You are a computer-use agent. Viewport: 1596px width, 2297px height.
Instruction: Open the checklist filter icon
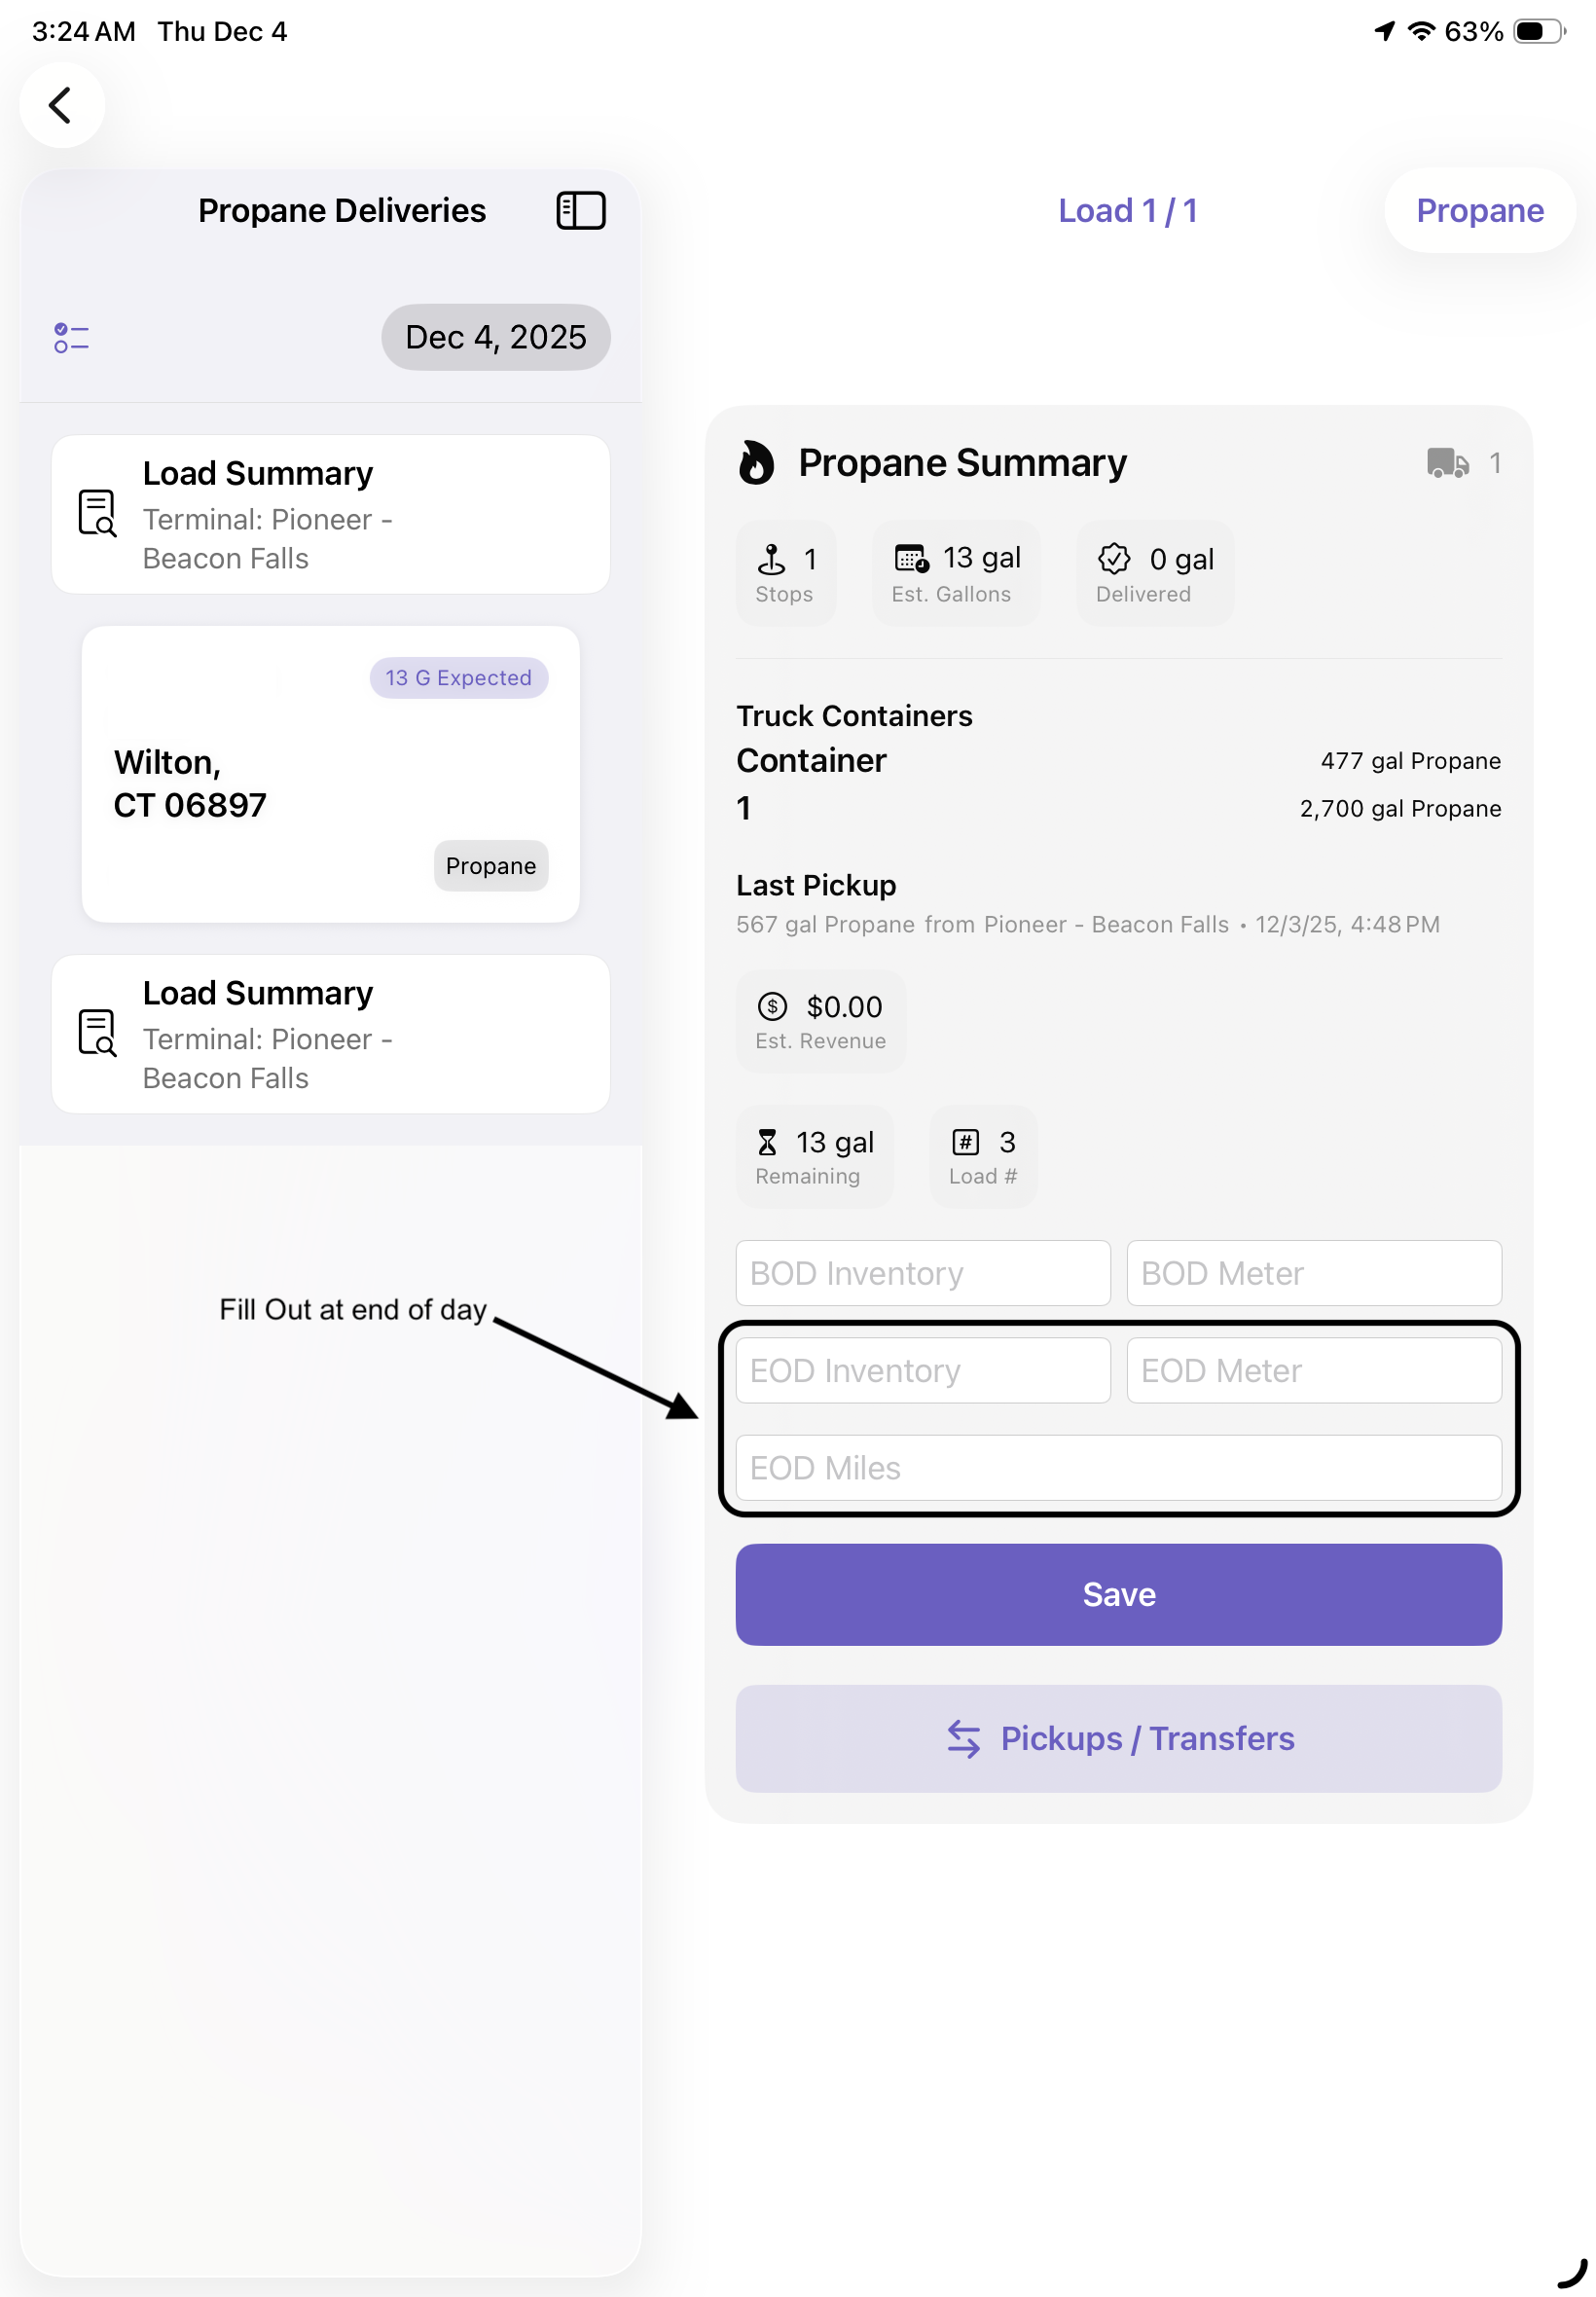(71, 338)
